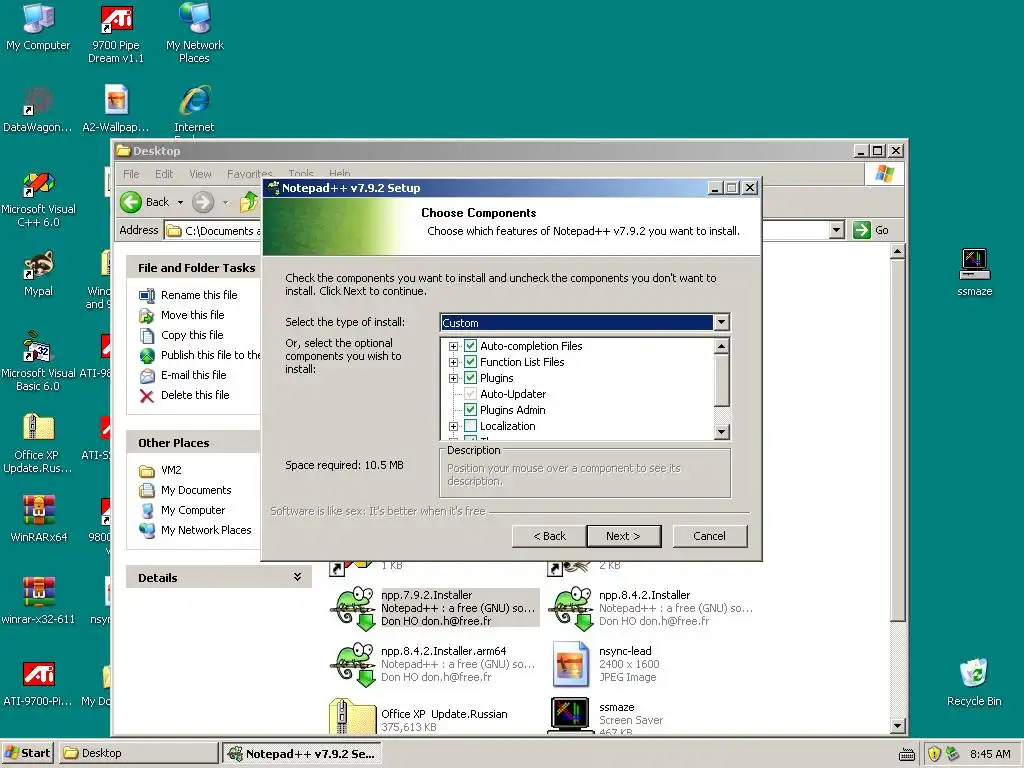Open VM2 folder in Other Places
This screenshot has width=1024, height=768.
[171, 470]
